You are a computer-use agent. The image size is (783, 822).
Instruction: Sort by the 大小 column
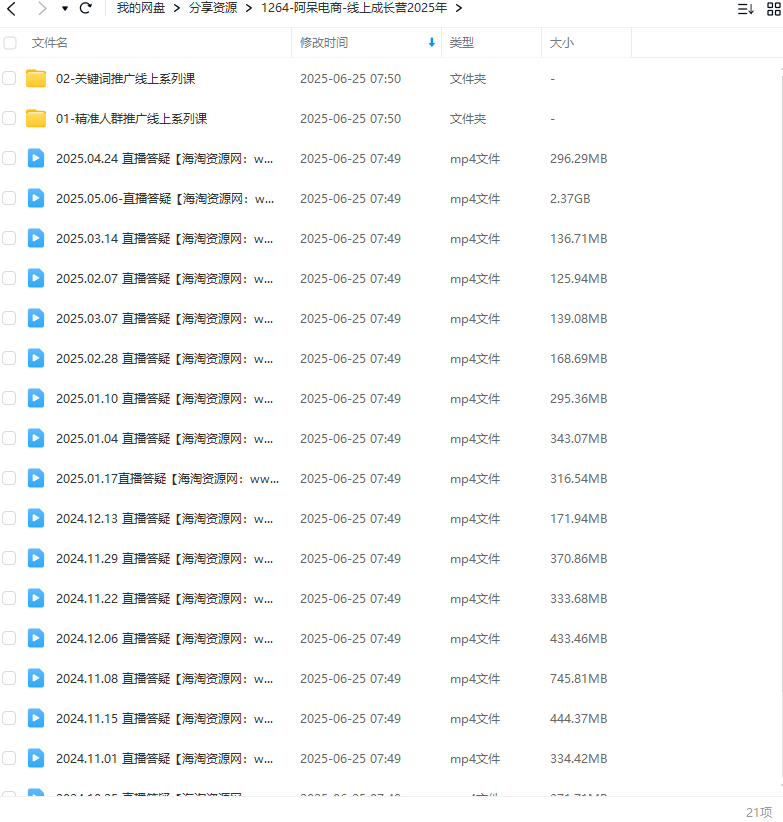(x=562, y=43)
